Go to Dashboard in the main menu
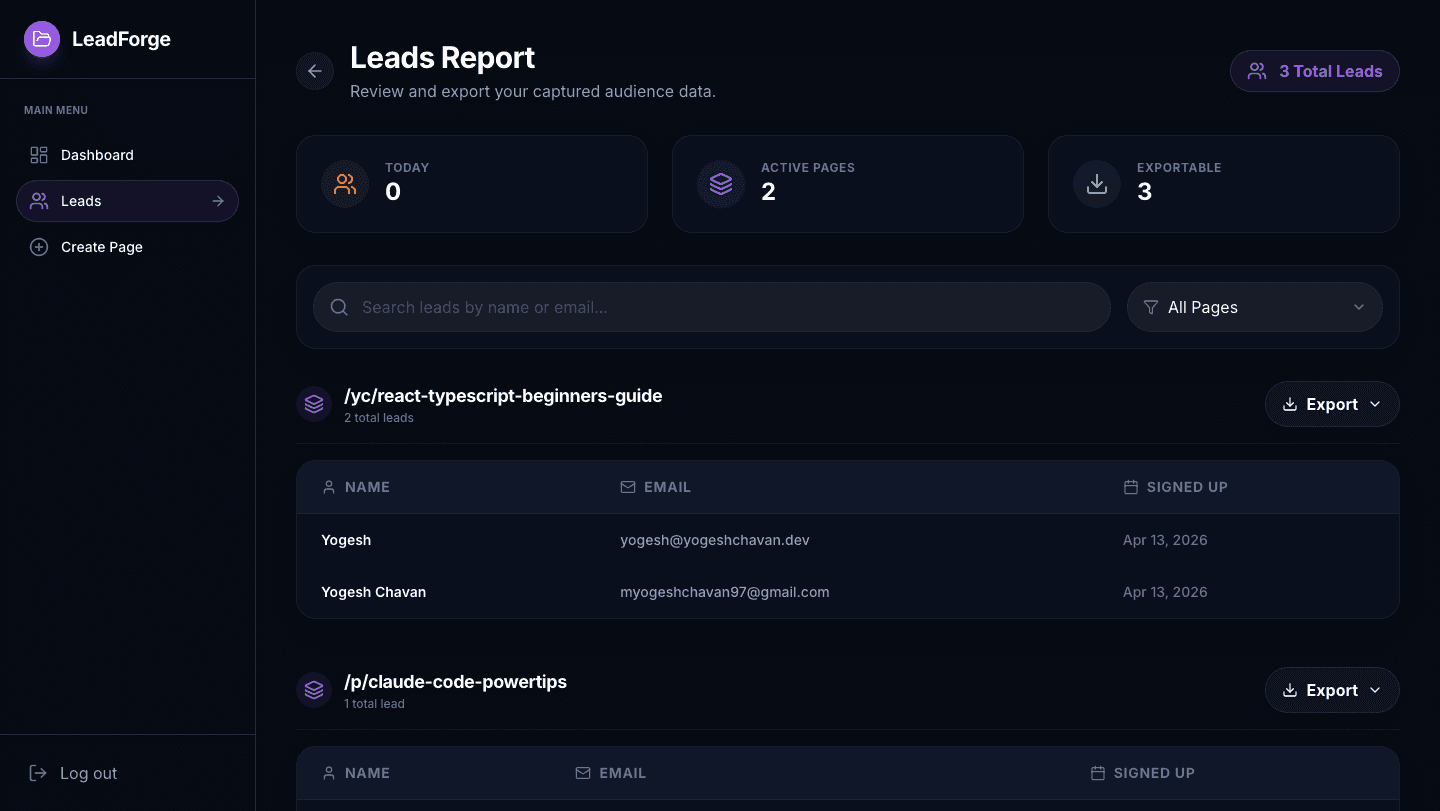1440x811 pixels. coord(127,155)
